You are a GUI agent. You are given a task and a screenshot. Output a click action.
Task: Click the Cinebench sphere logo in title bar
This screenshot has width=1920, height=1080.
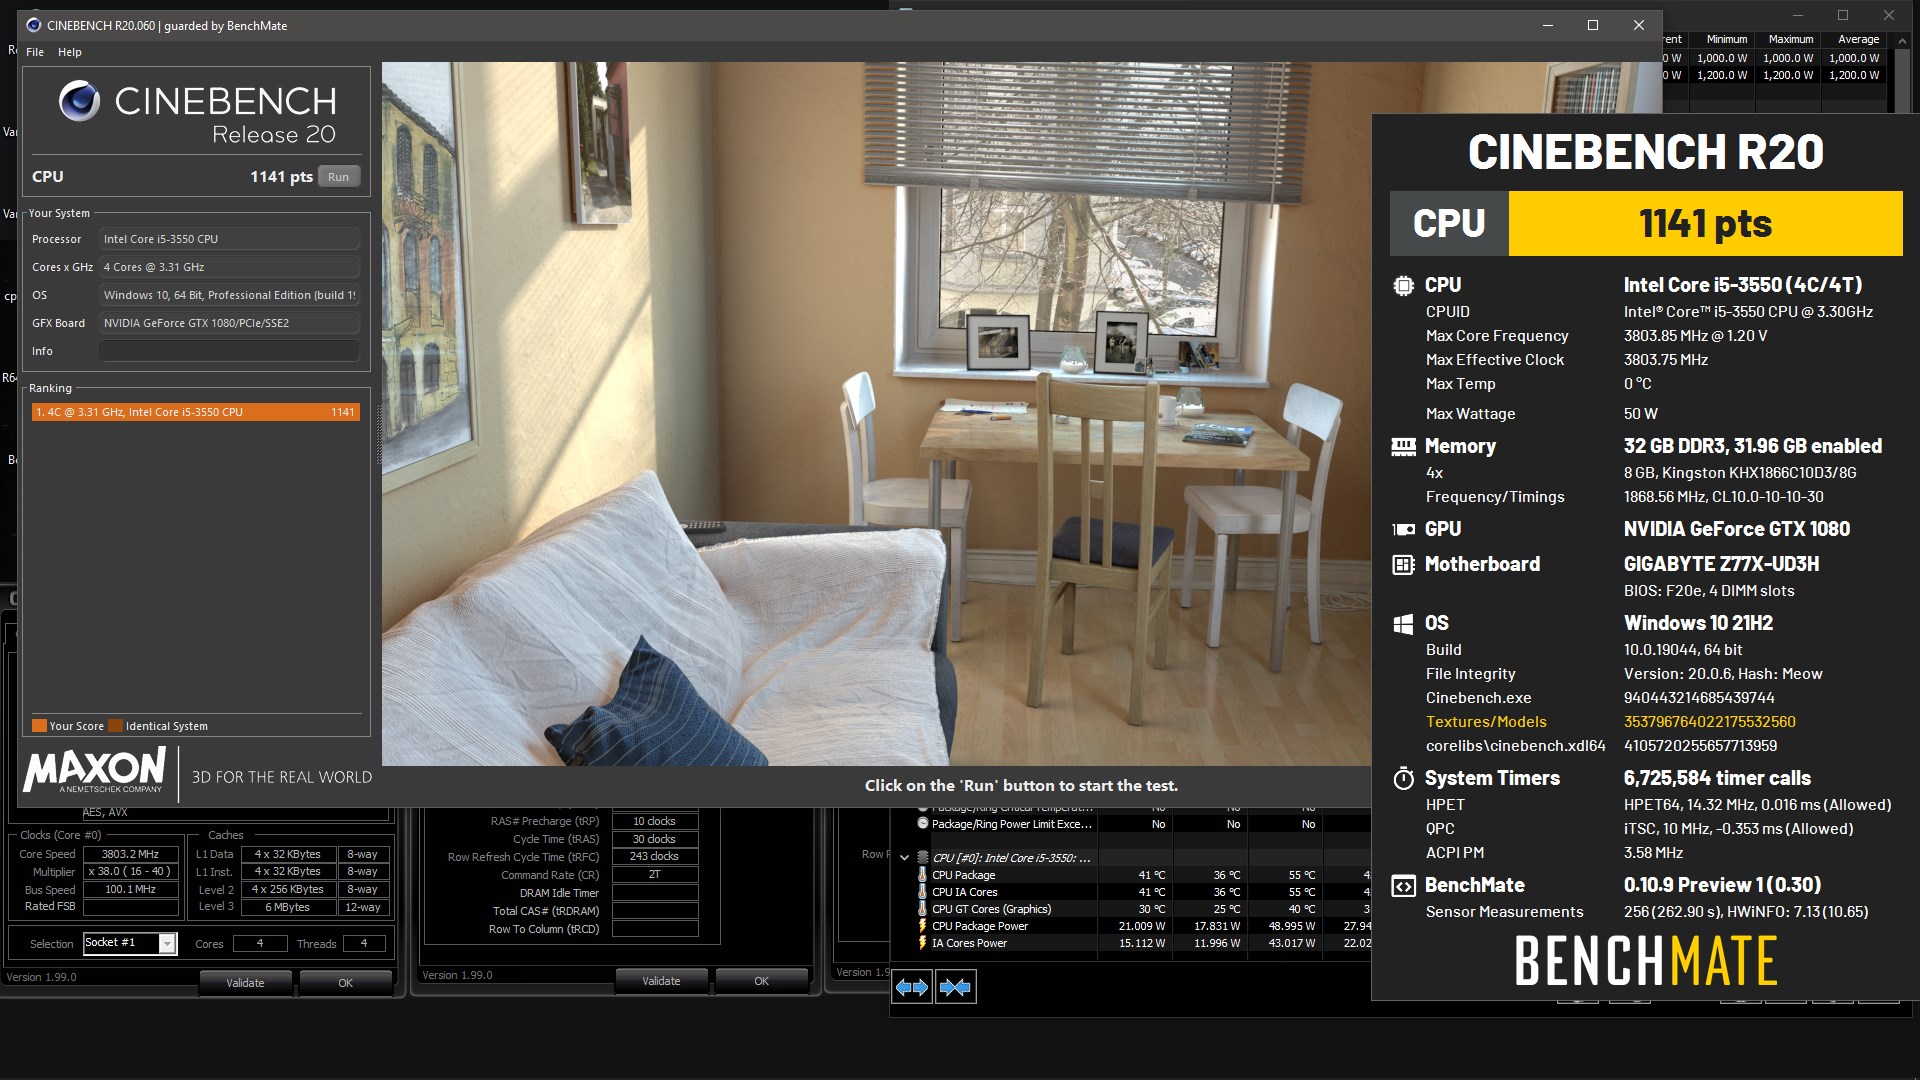(33, 25)
